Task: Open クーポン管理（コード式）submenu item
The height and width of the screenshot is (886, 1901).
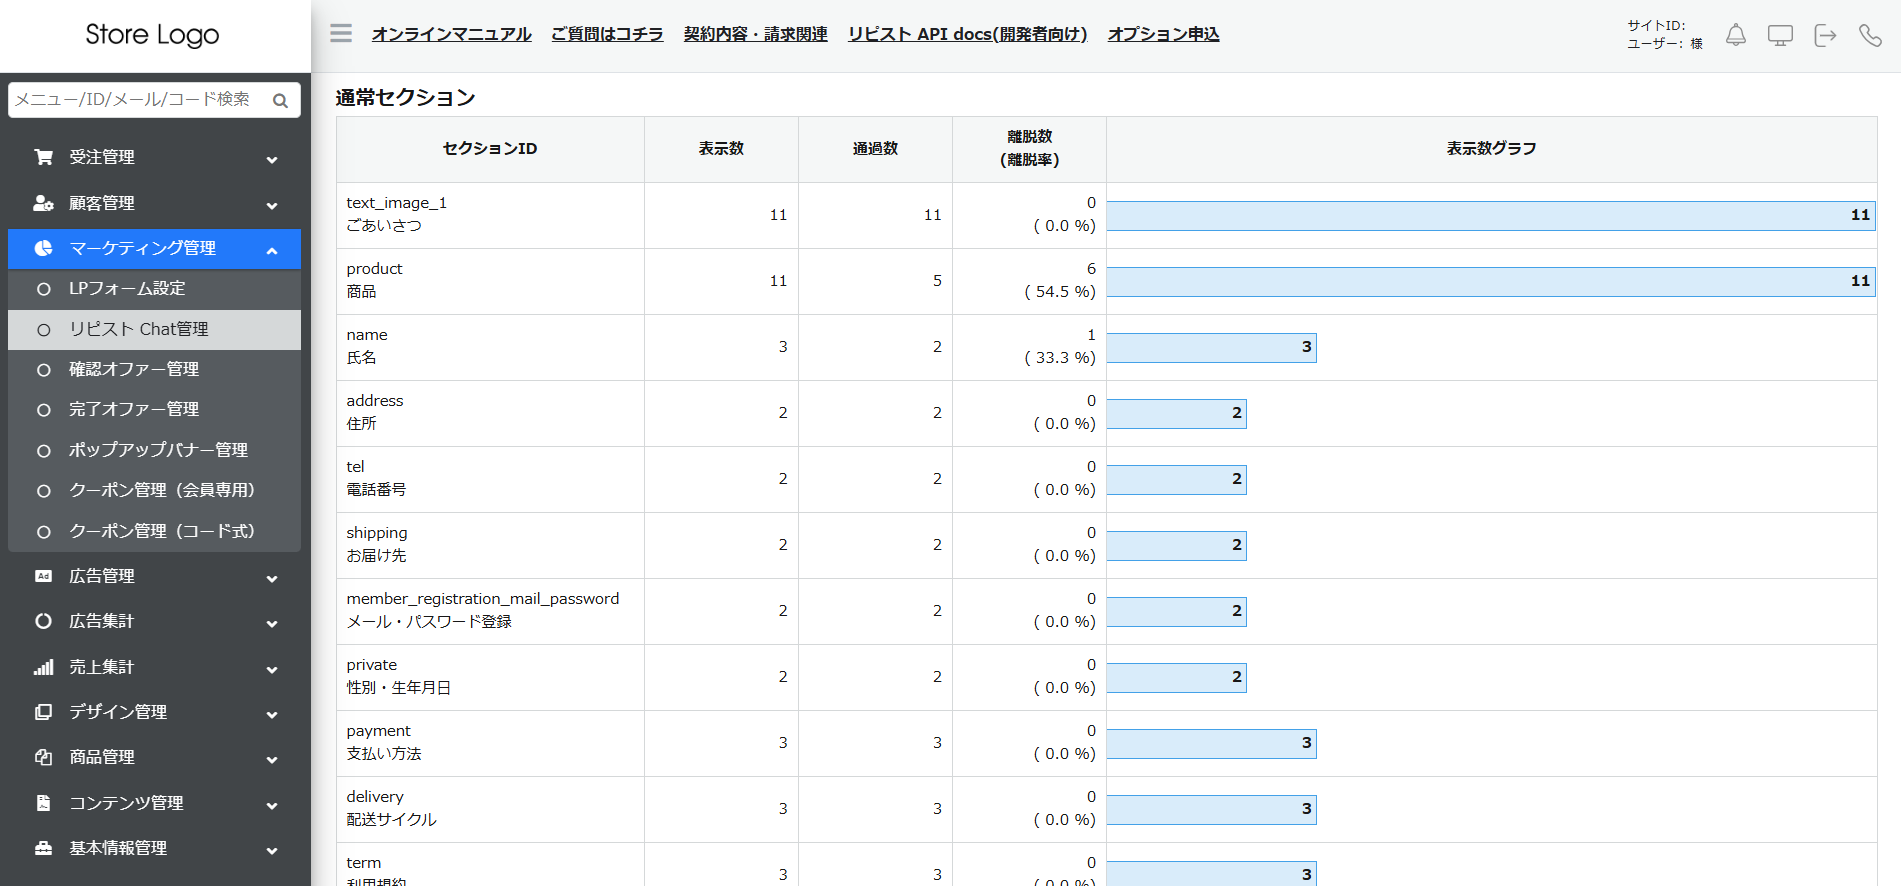Action: point(154,531)
